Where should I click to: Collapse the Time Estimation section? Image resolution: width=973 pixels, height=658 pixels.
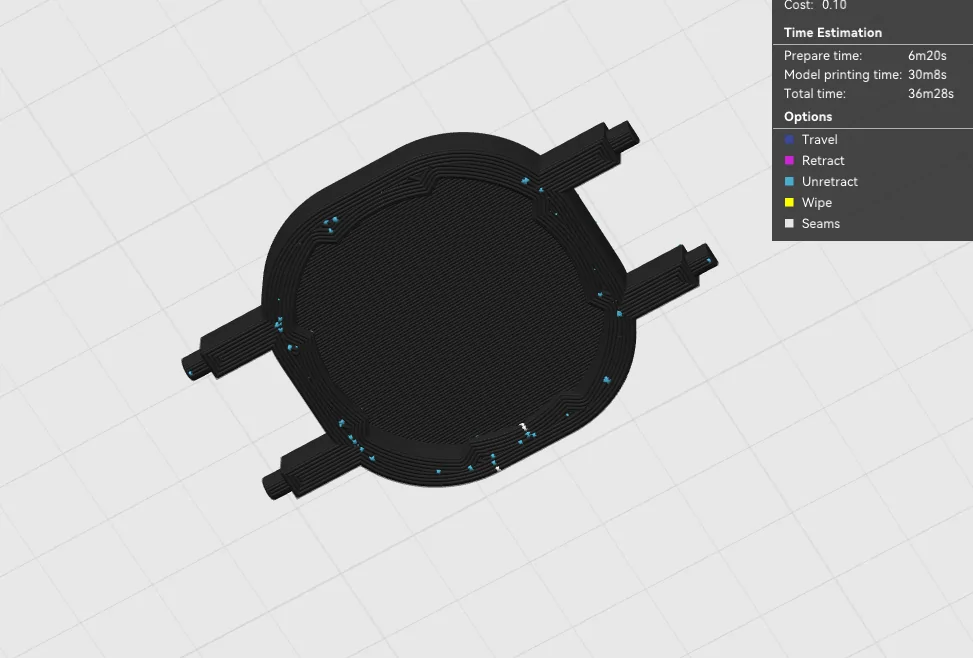pyautogui.click(x=833, y=33)
